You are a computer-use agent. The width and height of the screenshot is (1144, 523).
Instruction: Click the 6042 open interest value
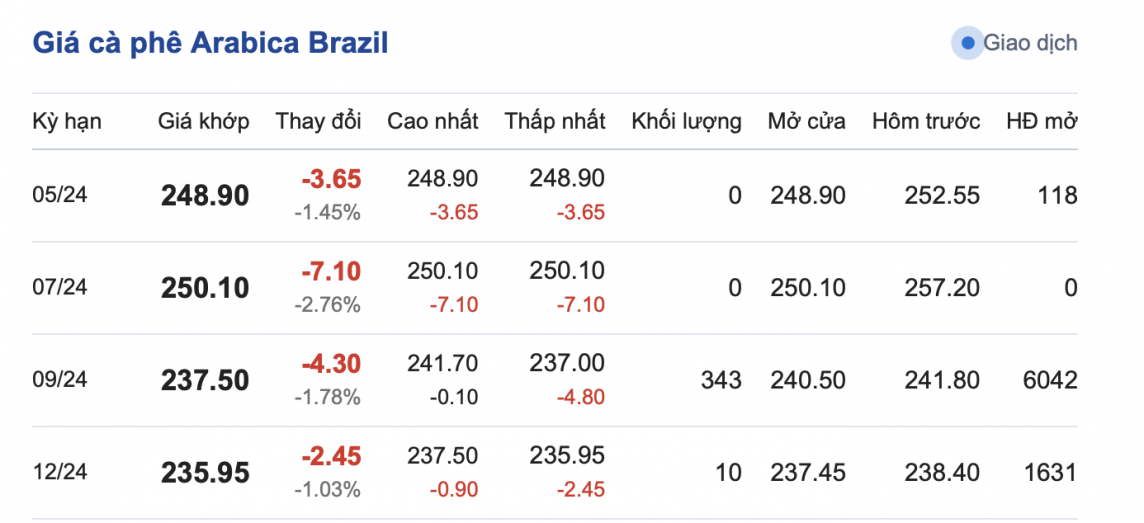tap(1050, 380)
